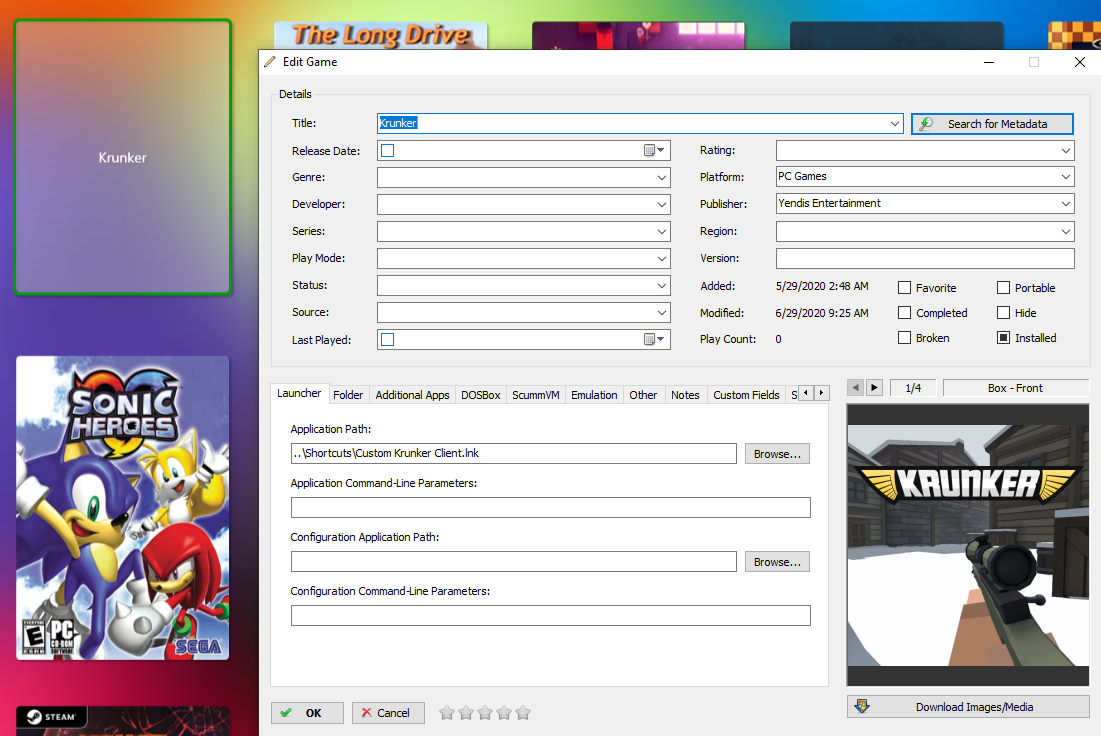Select the DOSBox tab

point(481,395)
